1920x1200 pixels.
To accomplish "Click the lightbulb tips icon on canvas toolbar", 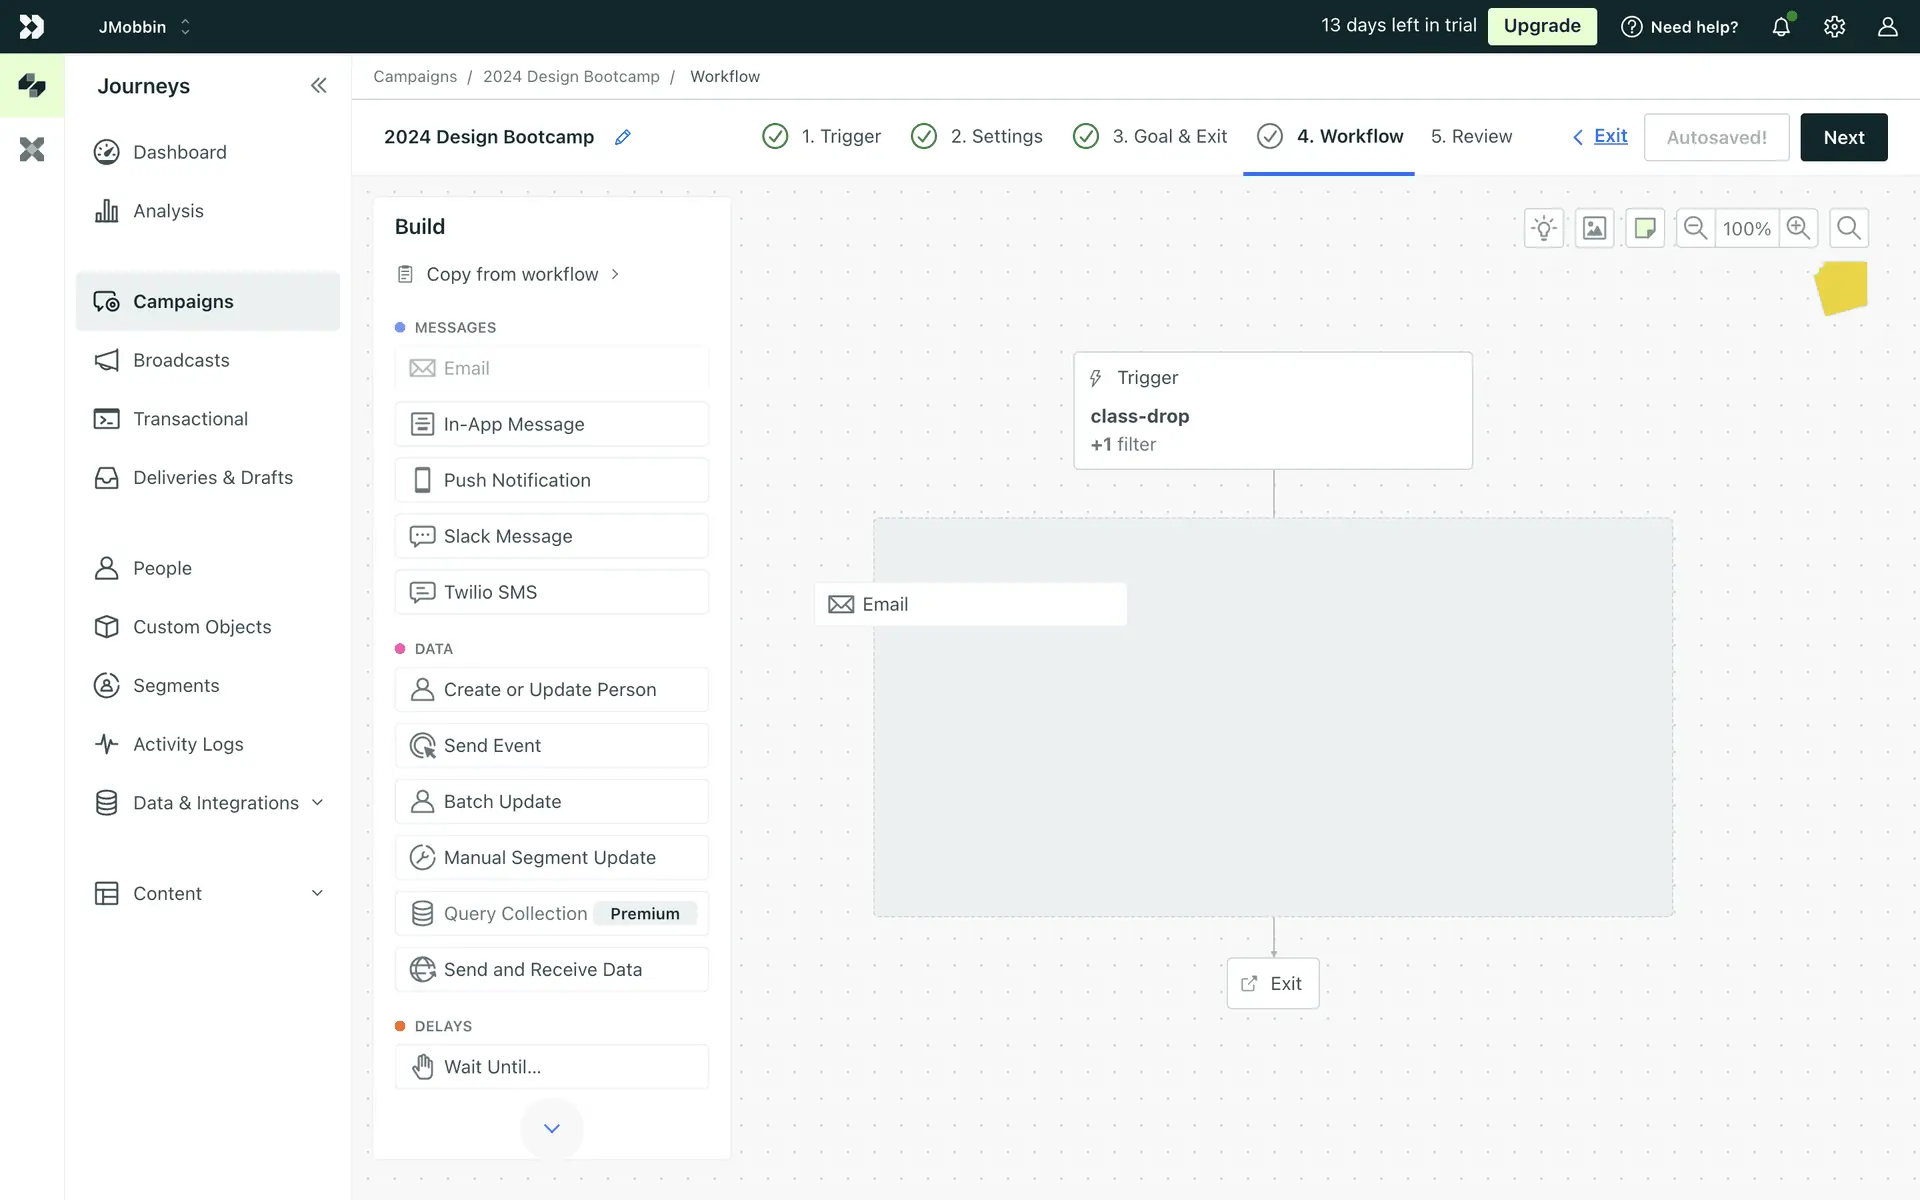I will point(1544,228).
